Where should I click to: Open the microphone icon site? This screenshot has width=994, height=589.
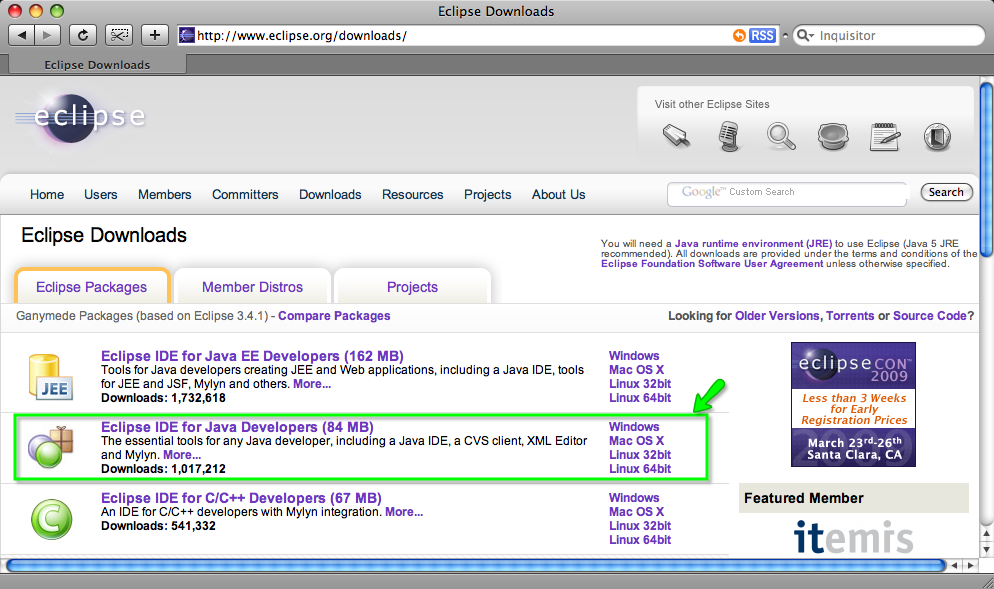729,136
